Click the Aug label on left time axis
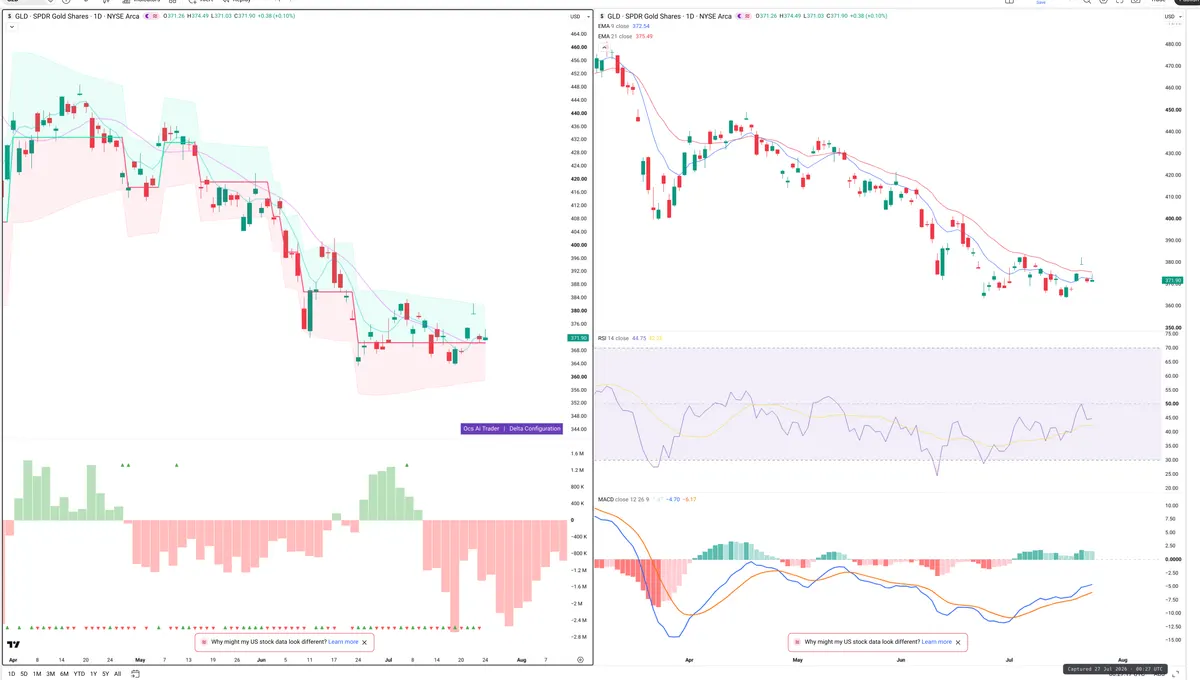The height and width of the screenshot is (680, 1200). click(521, 660)
